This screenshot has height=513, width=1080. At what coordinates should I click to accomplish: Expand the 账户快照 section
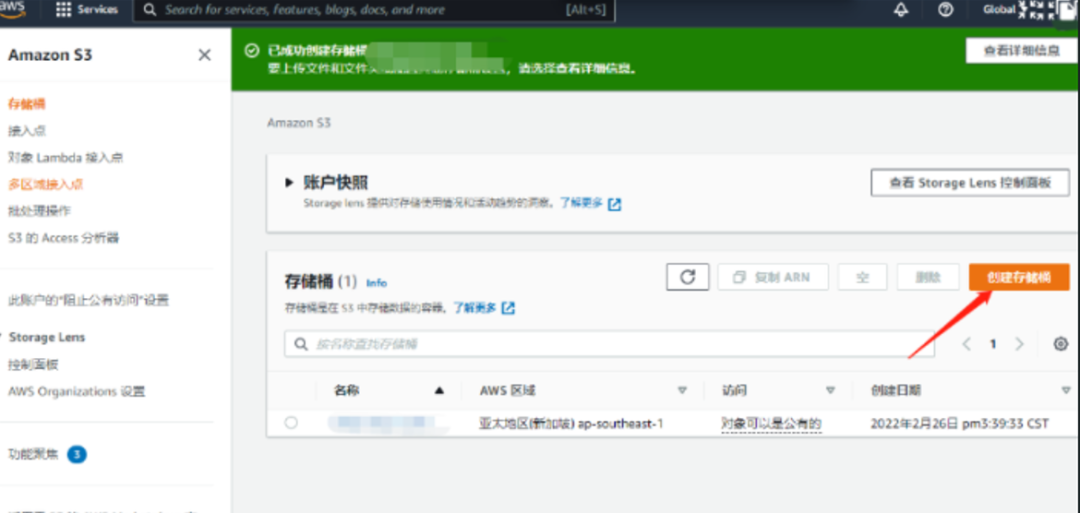[289, 183]
